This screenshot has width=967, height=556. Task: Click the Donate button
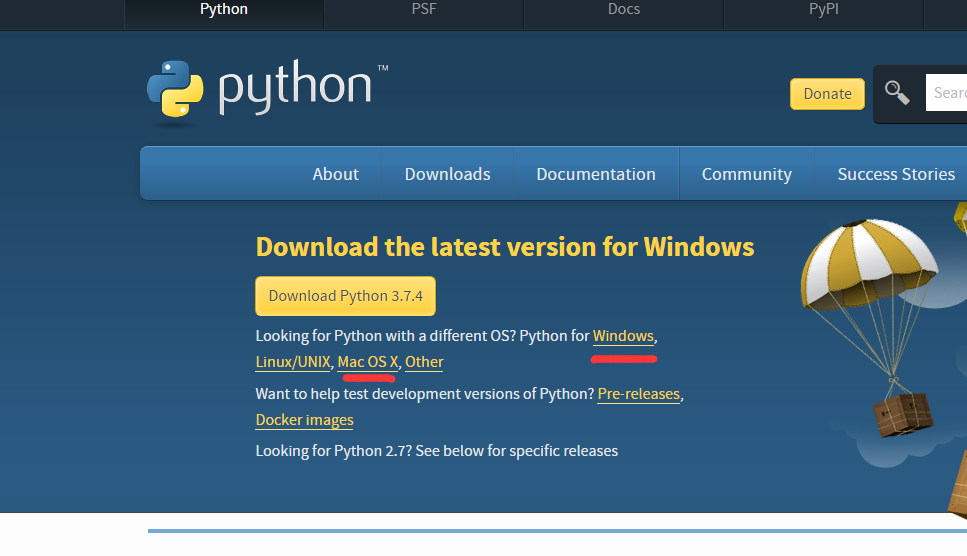(x=827, y=94)
